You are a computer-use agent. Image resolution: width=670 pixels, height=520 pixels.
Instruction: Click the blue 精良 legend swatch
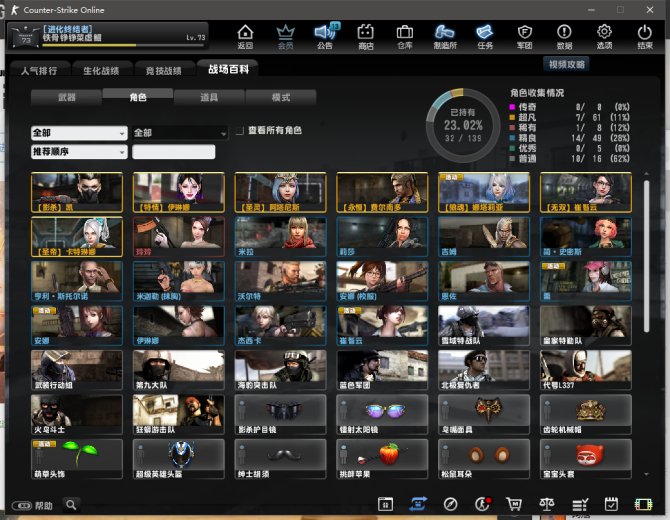512,138
